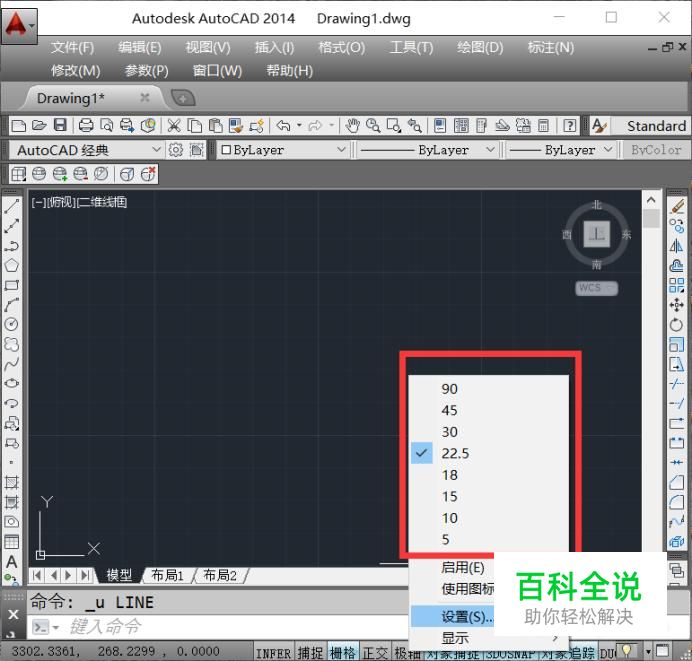Screen dimensions: 692x661
Task: Close the Drawing1 file tab
Action: point(144,98)
